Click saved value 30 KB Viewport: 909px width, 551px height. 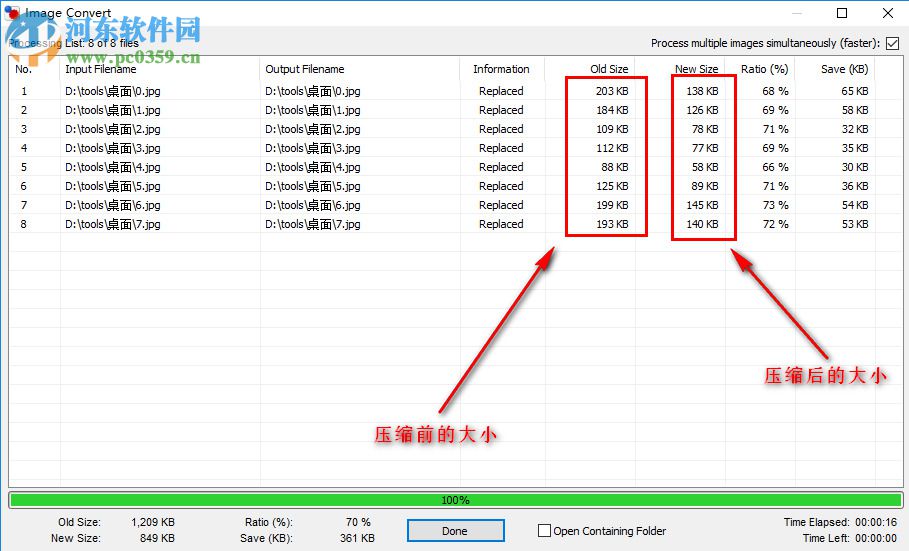(855, 167)
